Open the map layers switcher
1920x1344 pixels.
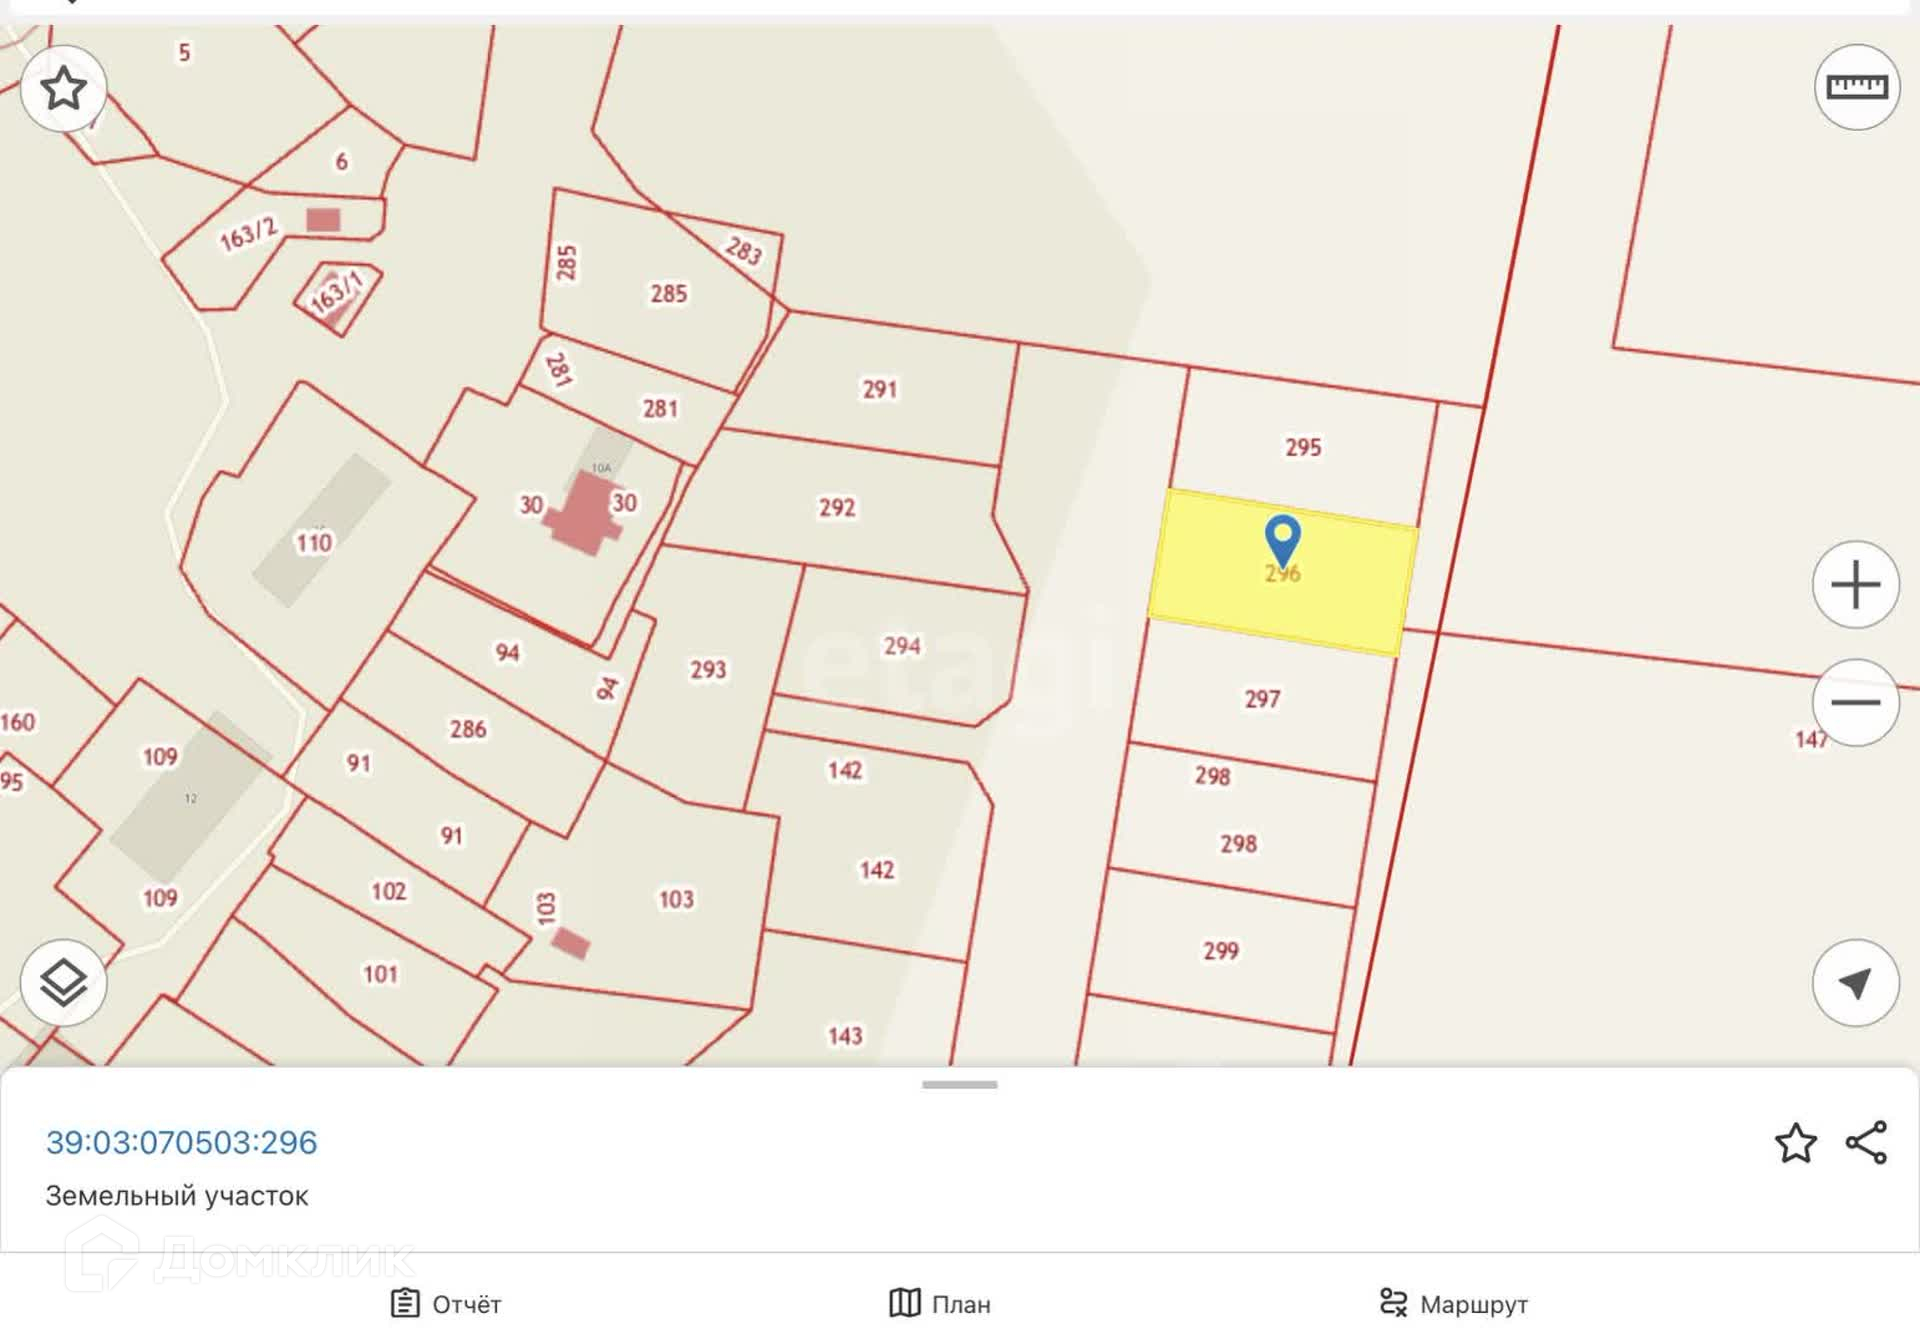tap(63, 982)
